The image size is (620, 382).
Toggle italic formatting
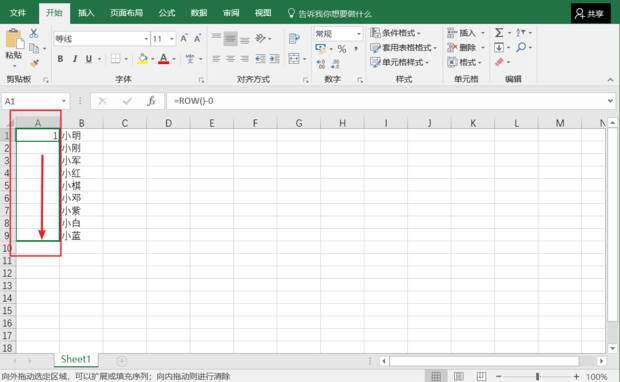(75, 59)
